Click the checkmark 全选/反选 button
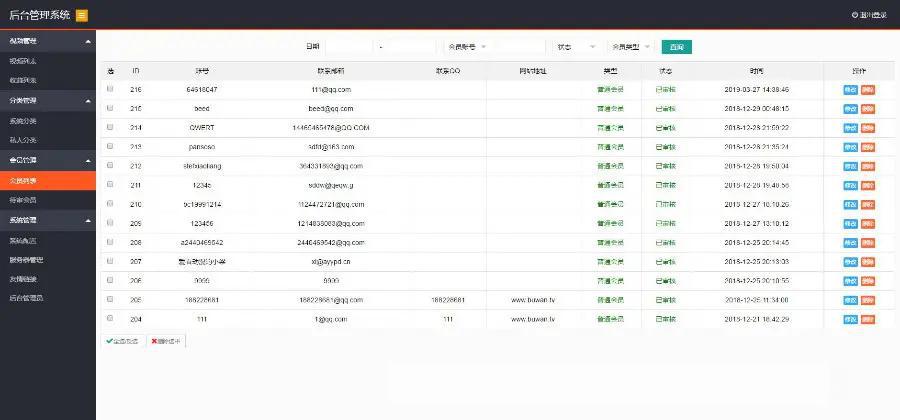This screenshot has width=900, height=420. click(123, 341)
